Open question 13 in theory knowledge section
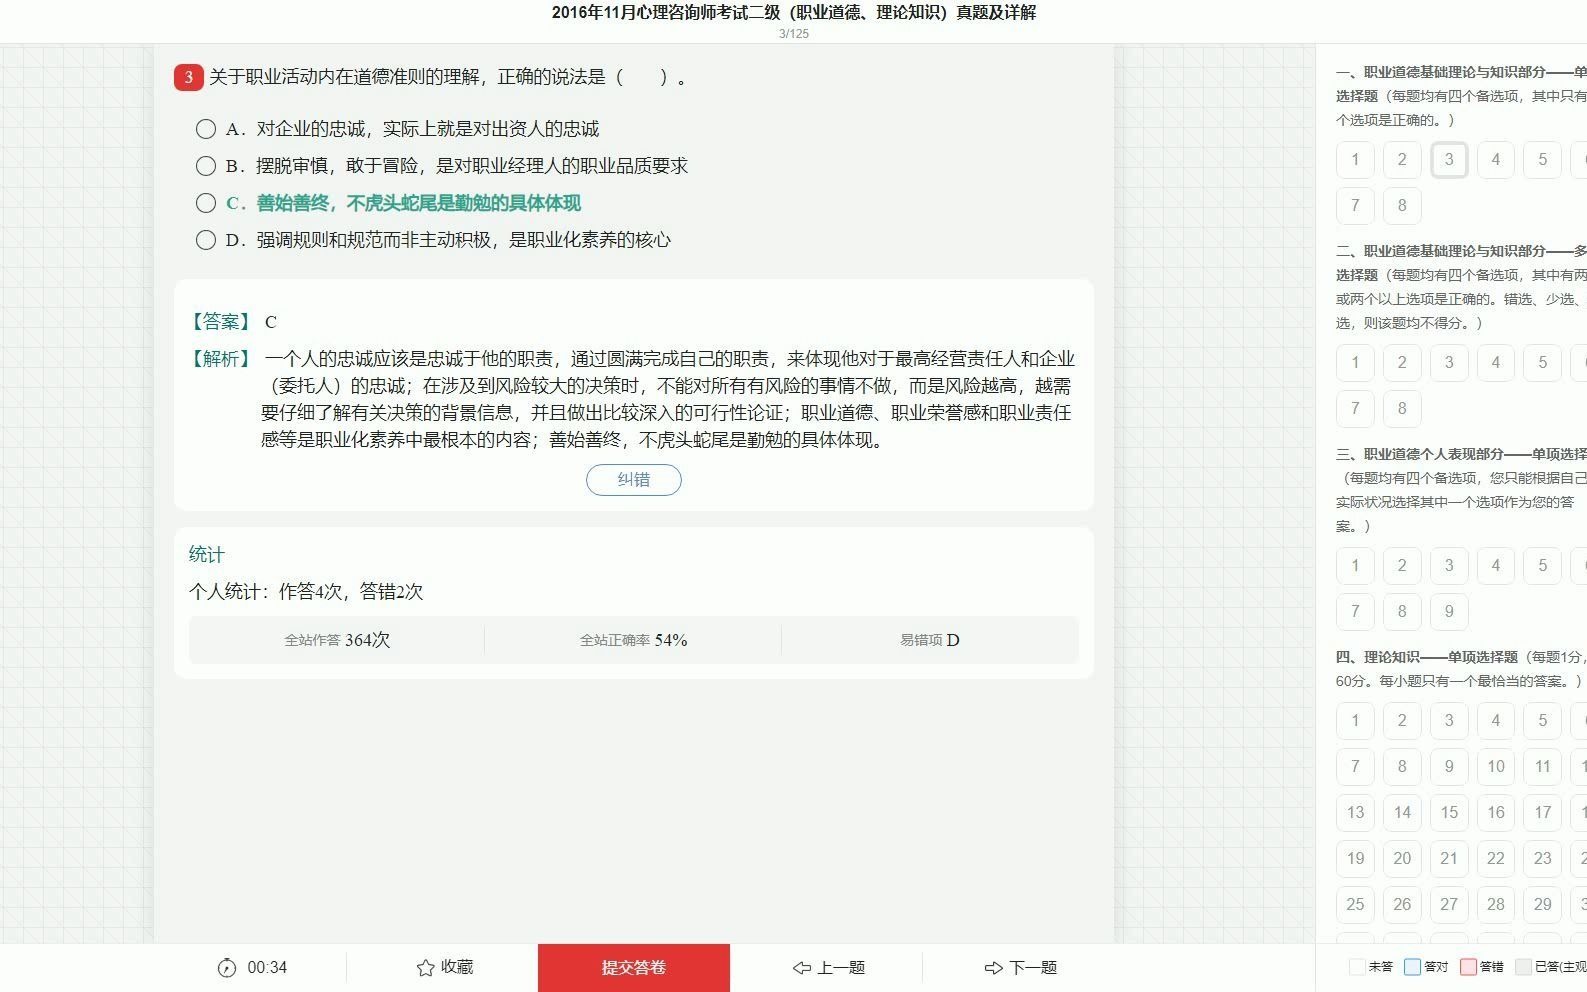The height and width of the screenshot is (992, 1587). (1355, 812)
